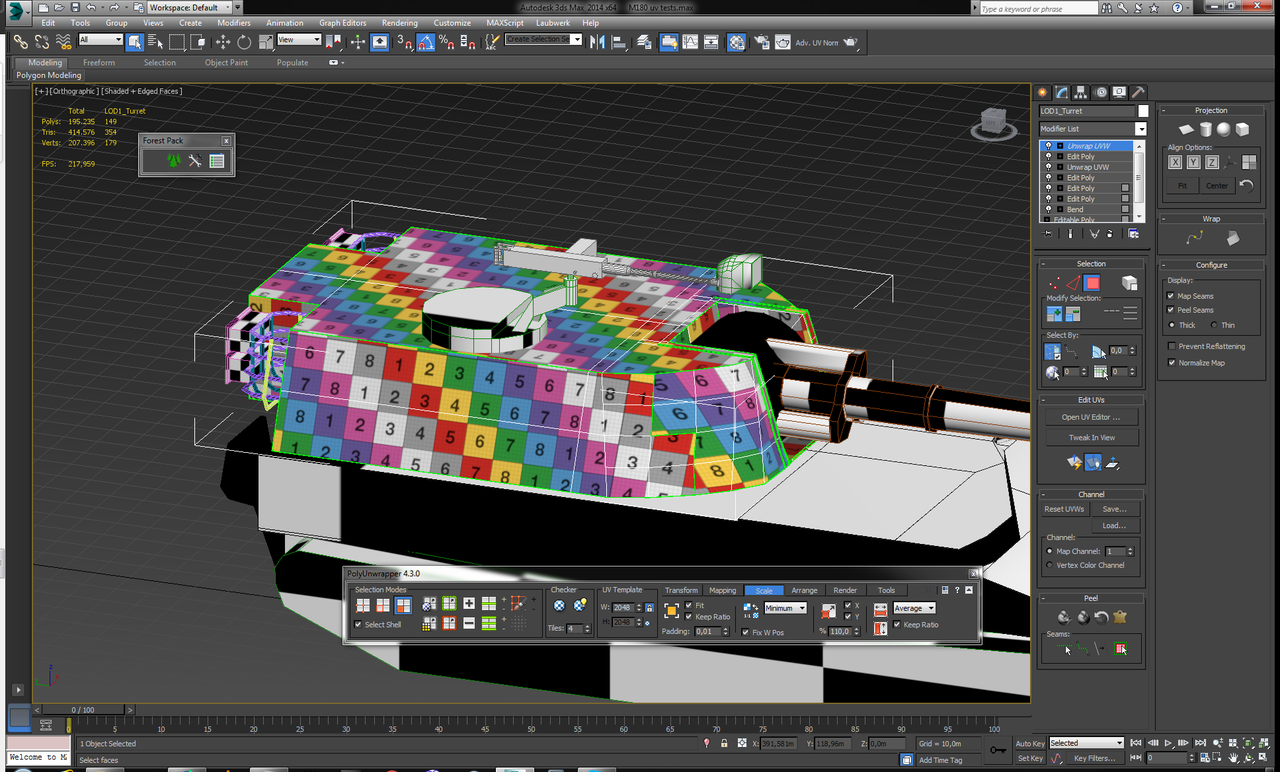Open the Workspace: Default dropdown
Image resolution: width=1280 pixels, height=772 pixels.
coord(190,7)
